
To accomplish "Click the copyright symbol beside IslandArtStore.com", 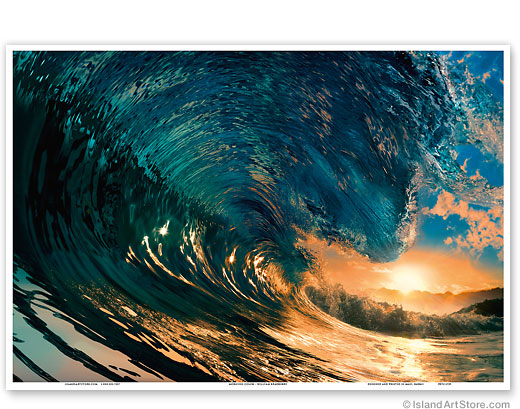I will (x=407, y=404).
